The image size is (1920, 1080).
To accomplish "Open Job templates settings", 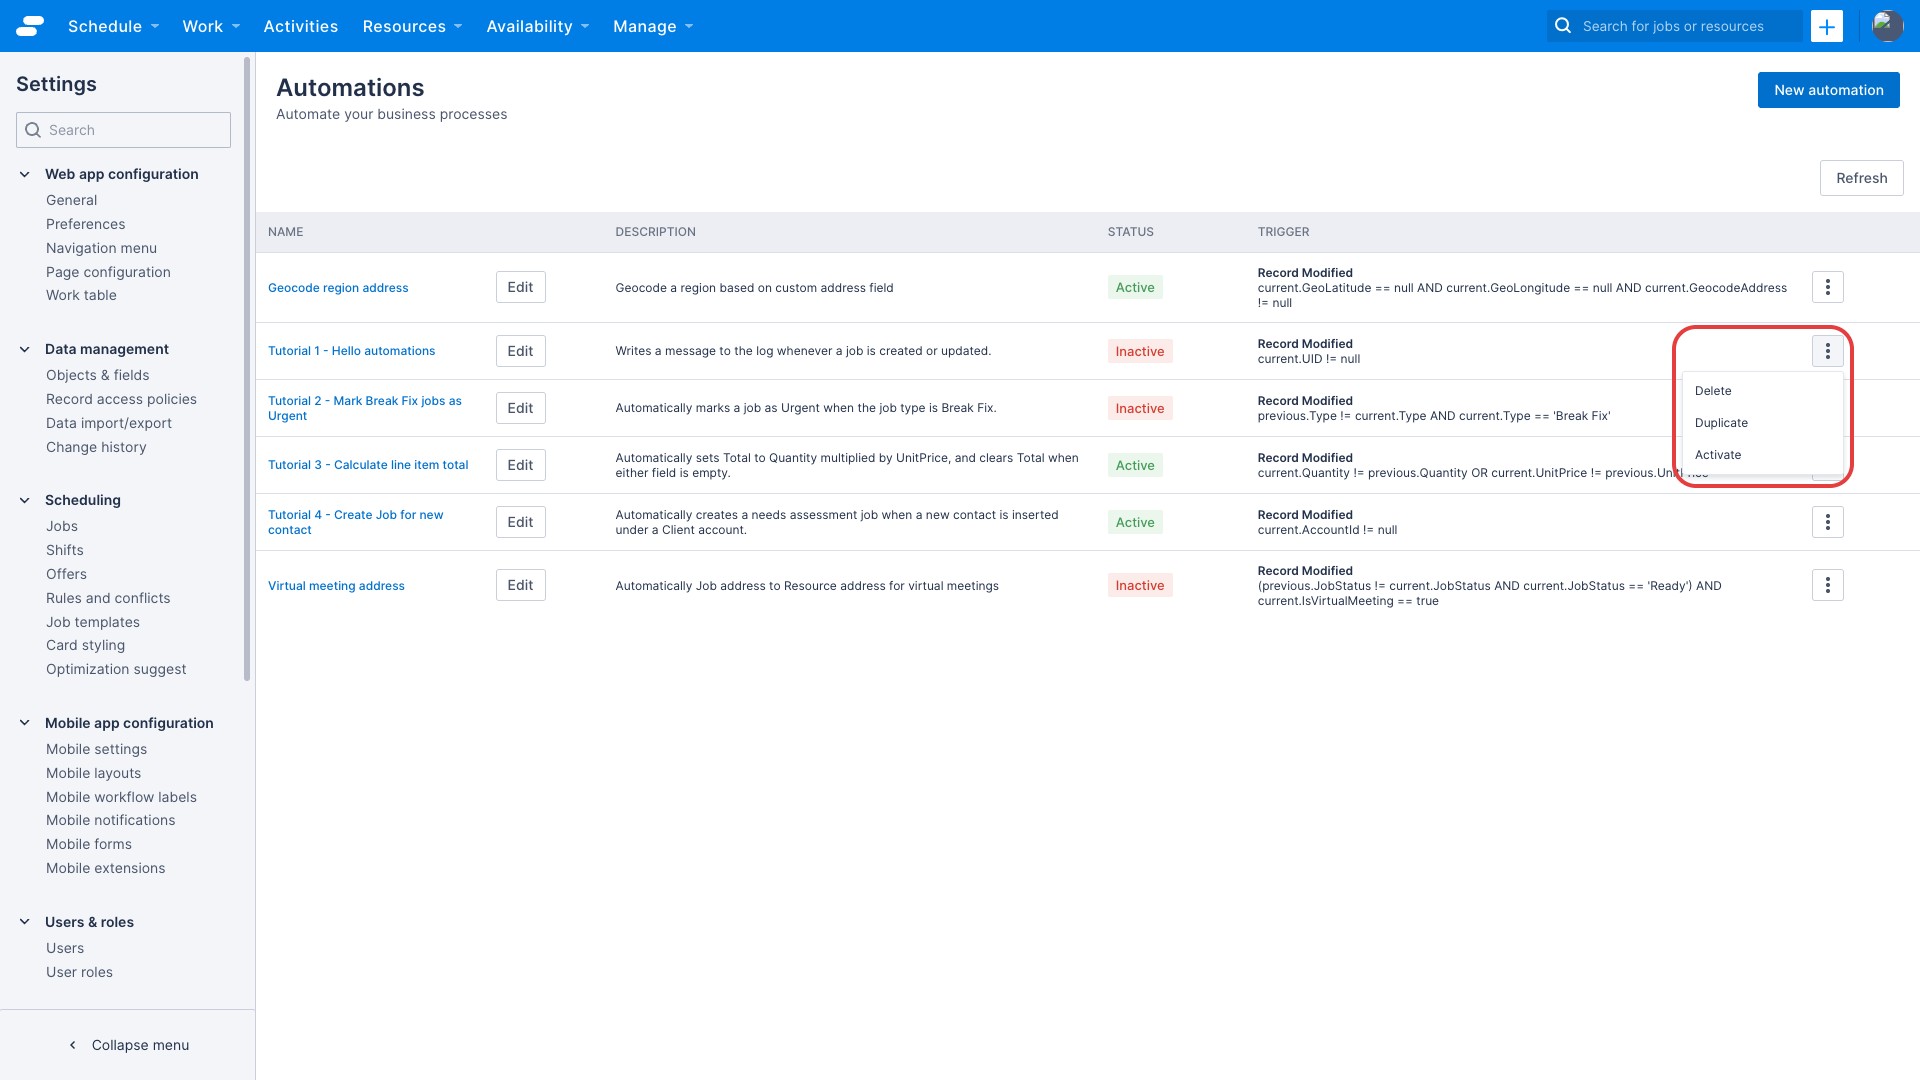I will coord(93,622).
